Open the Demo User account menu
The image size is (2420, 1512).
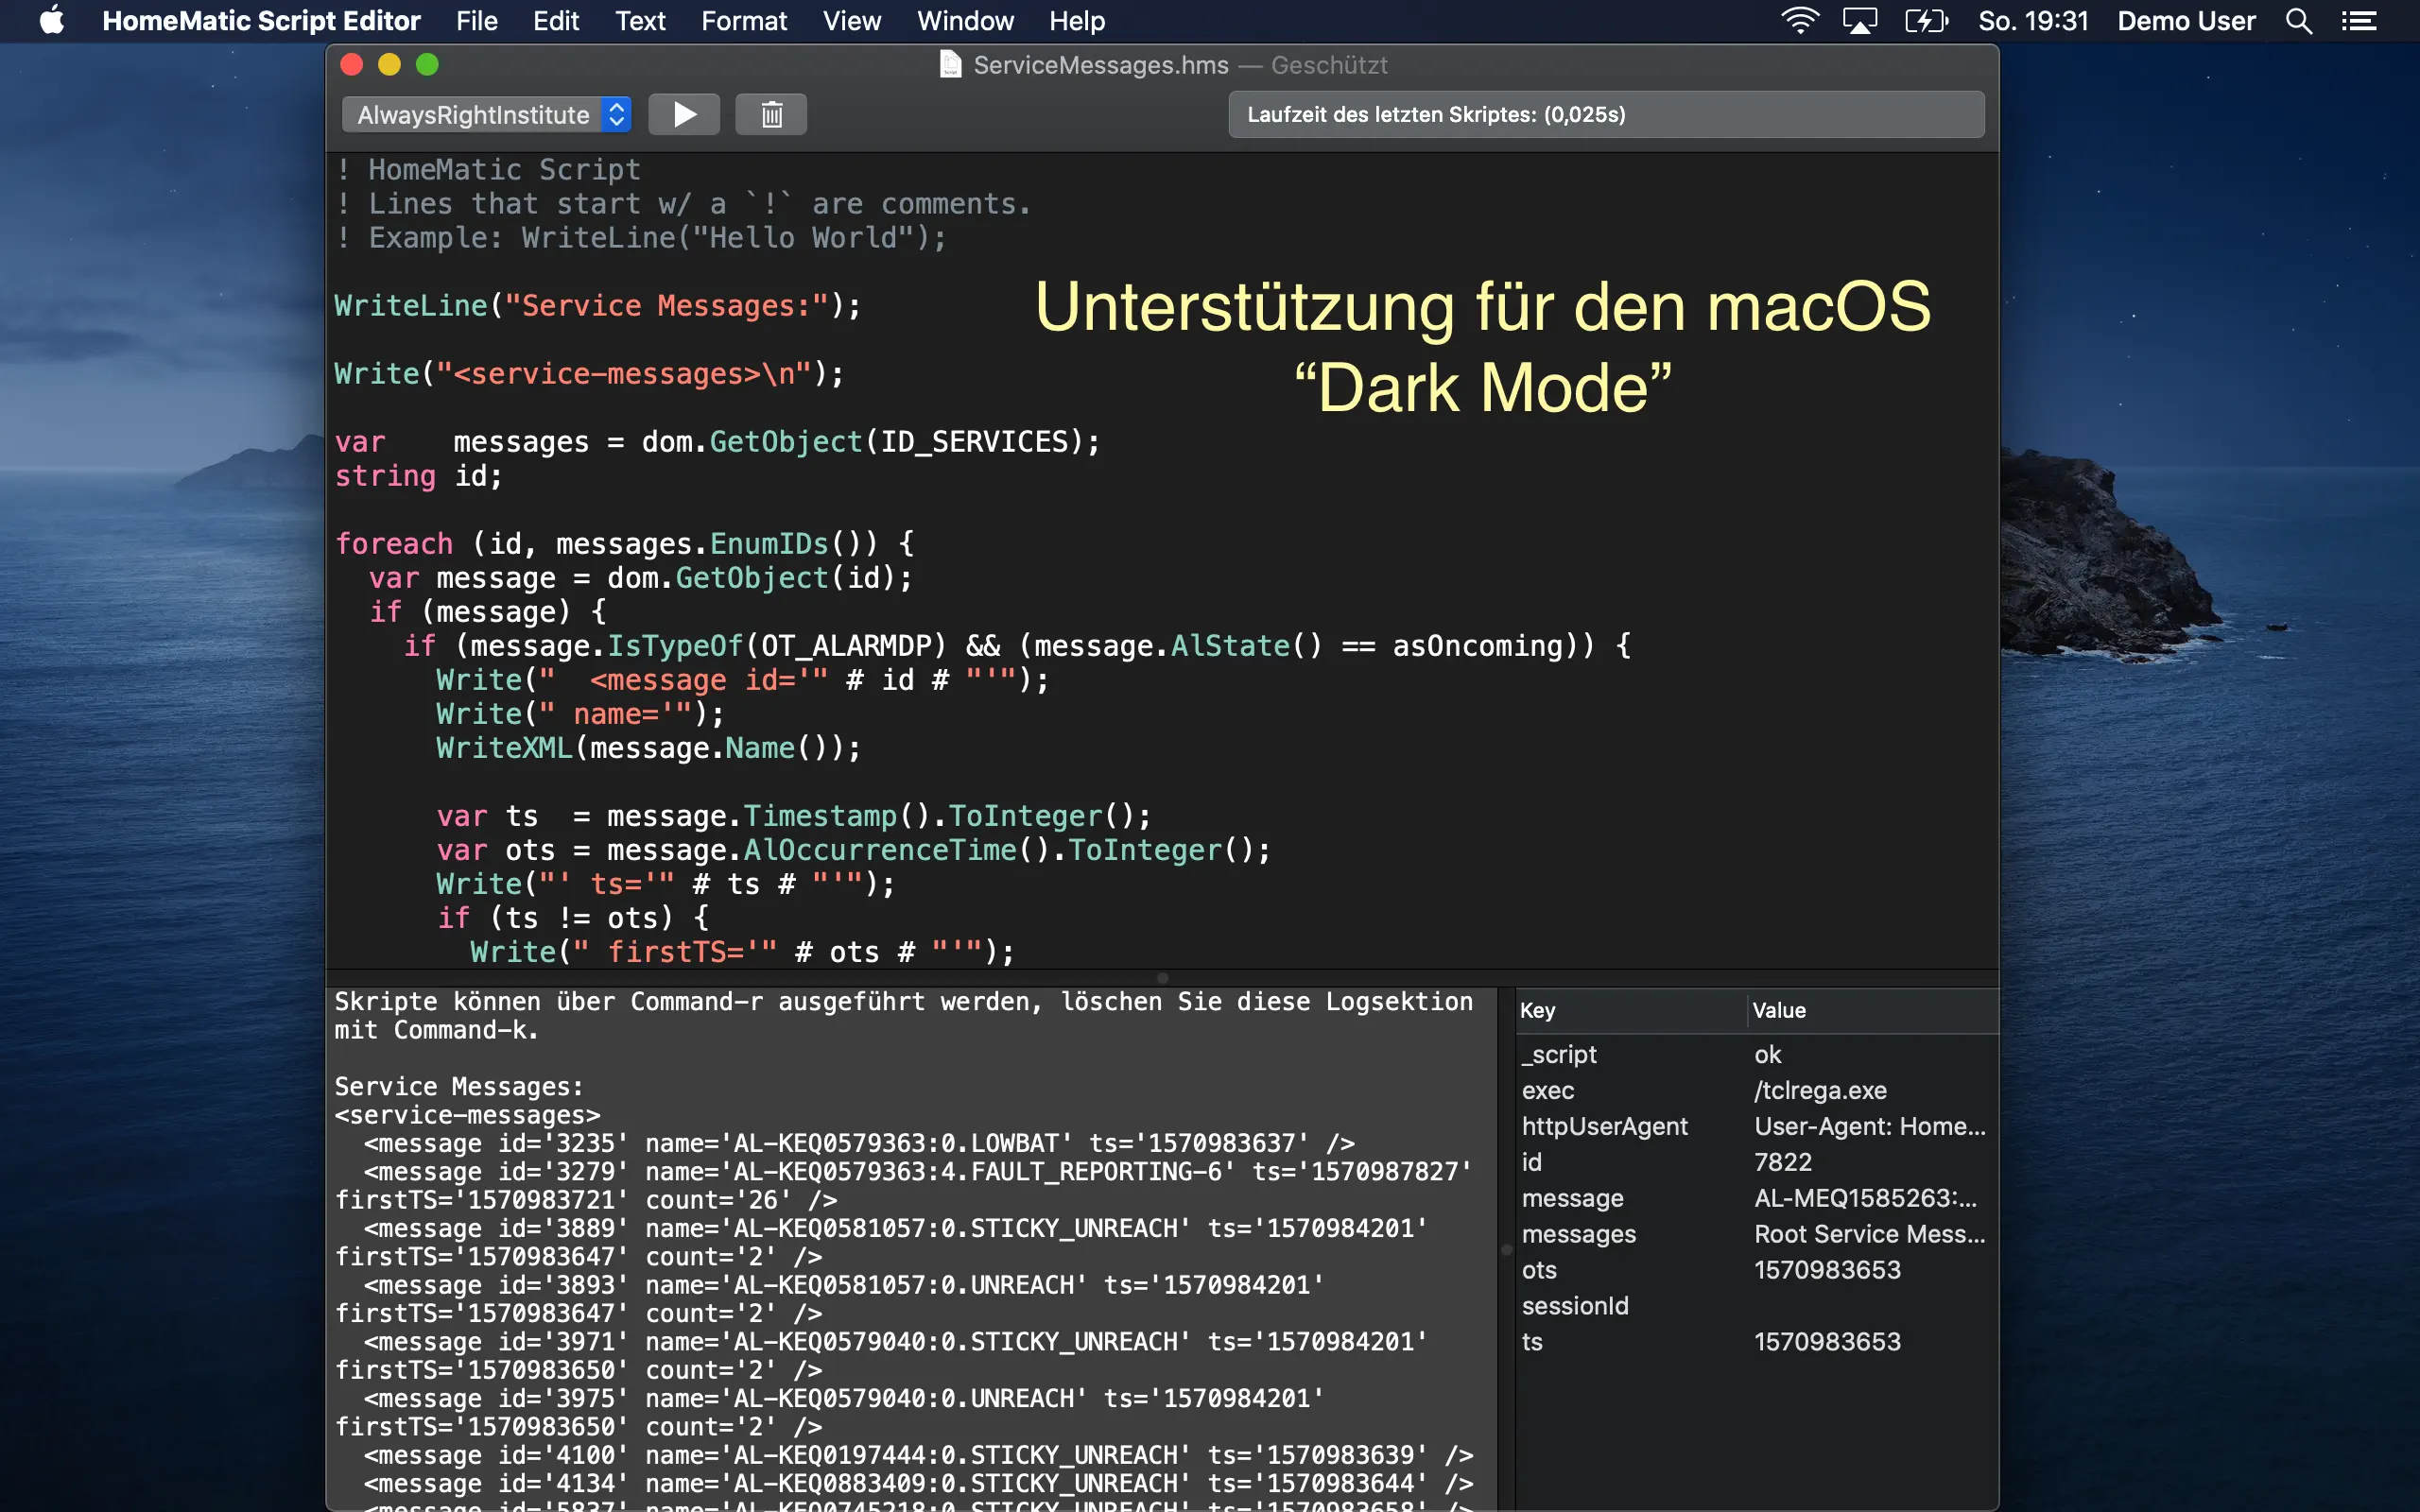pyautogui.click(x=2186, y=21)
